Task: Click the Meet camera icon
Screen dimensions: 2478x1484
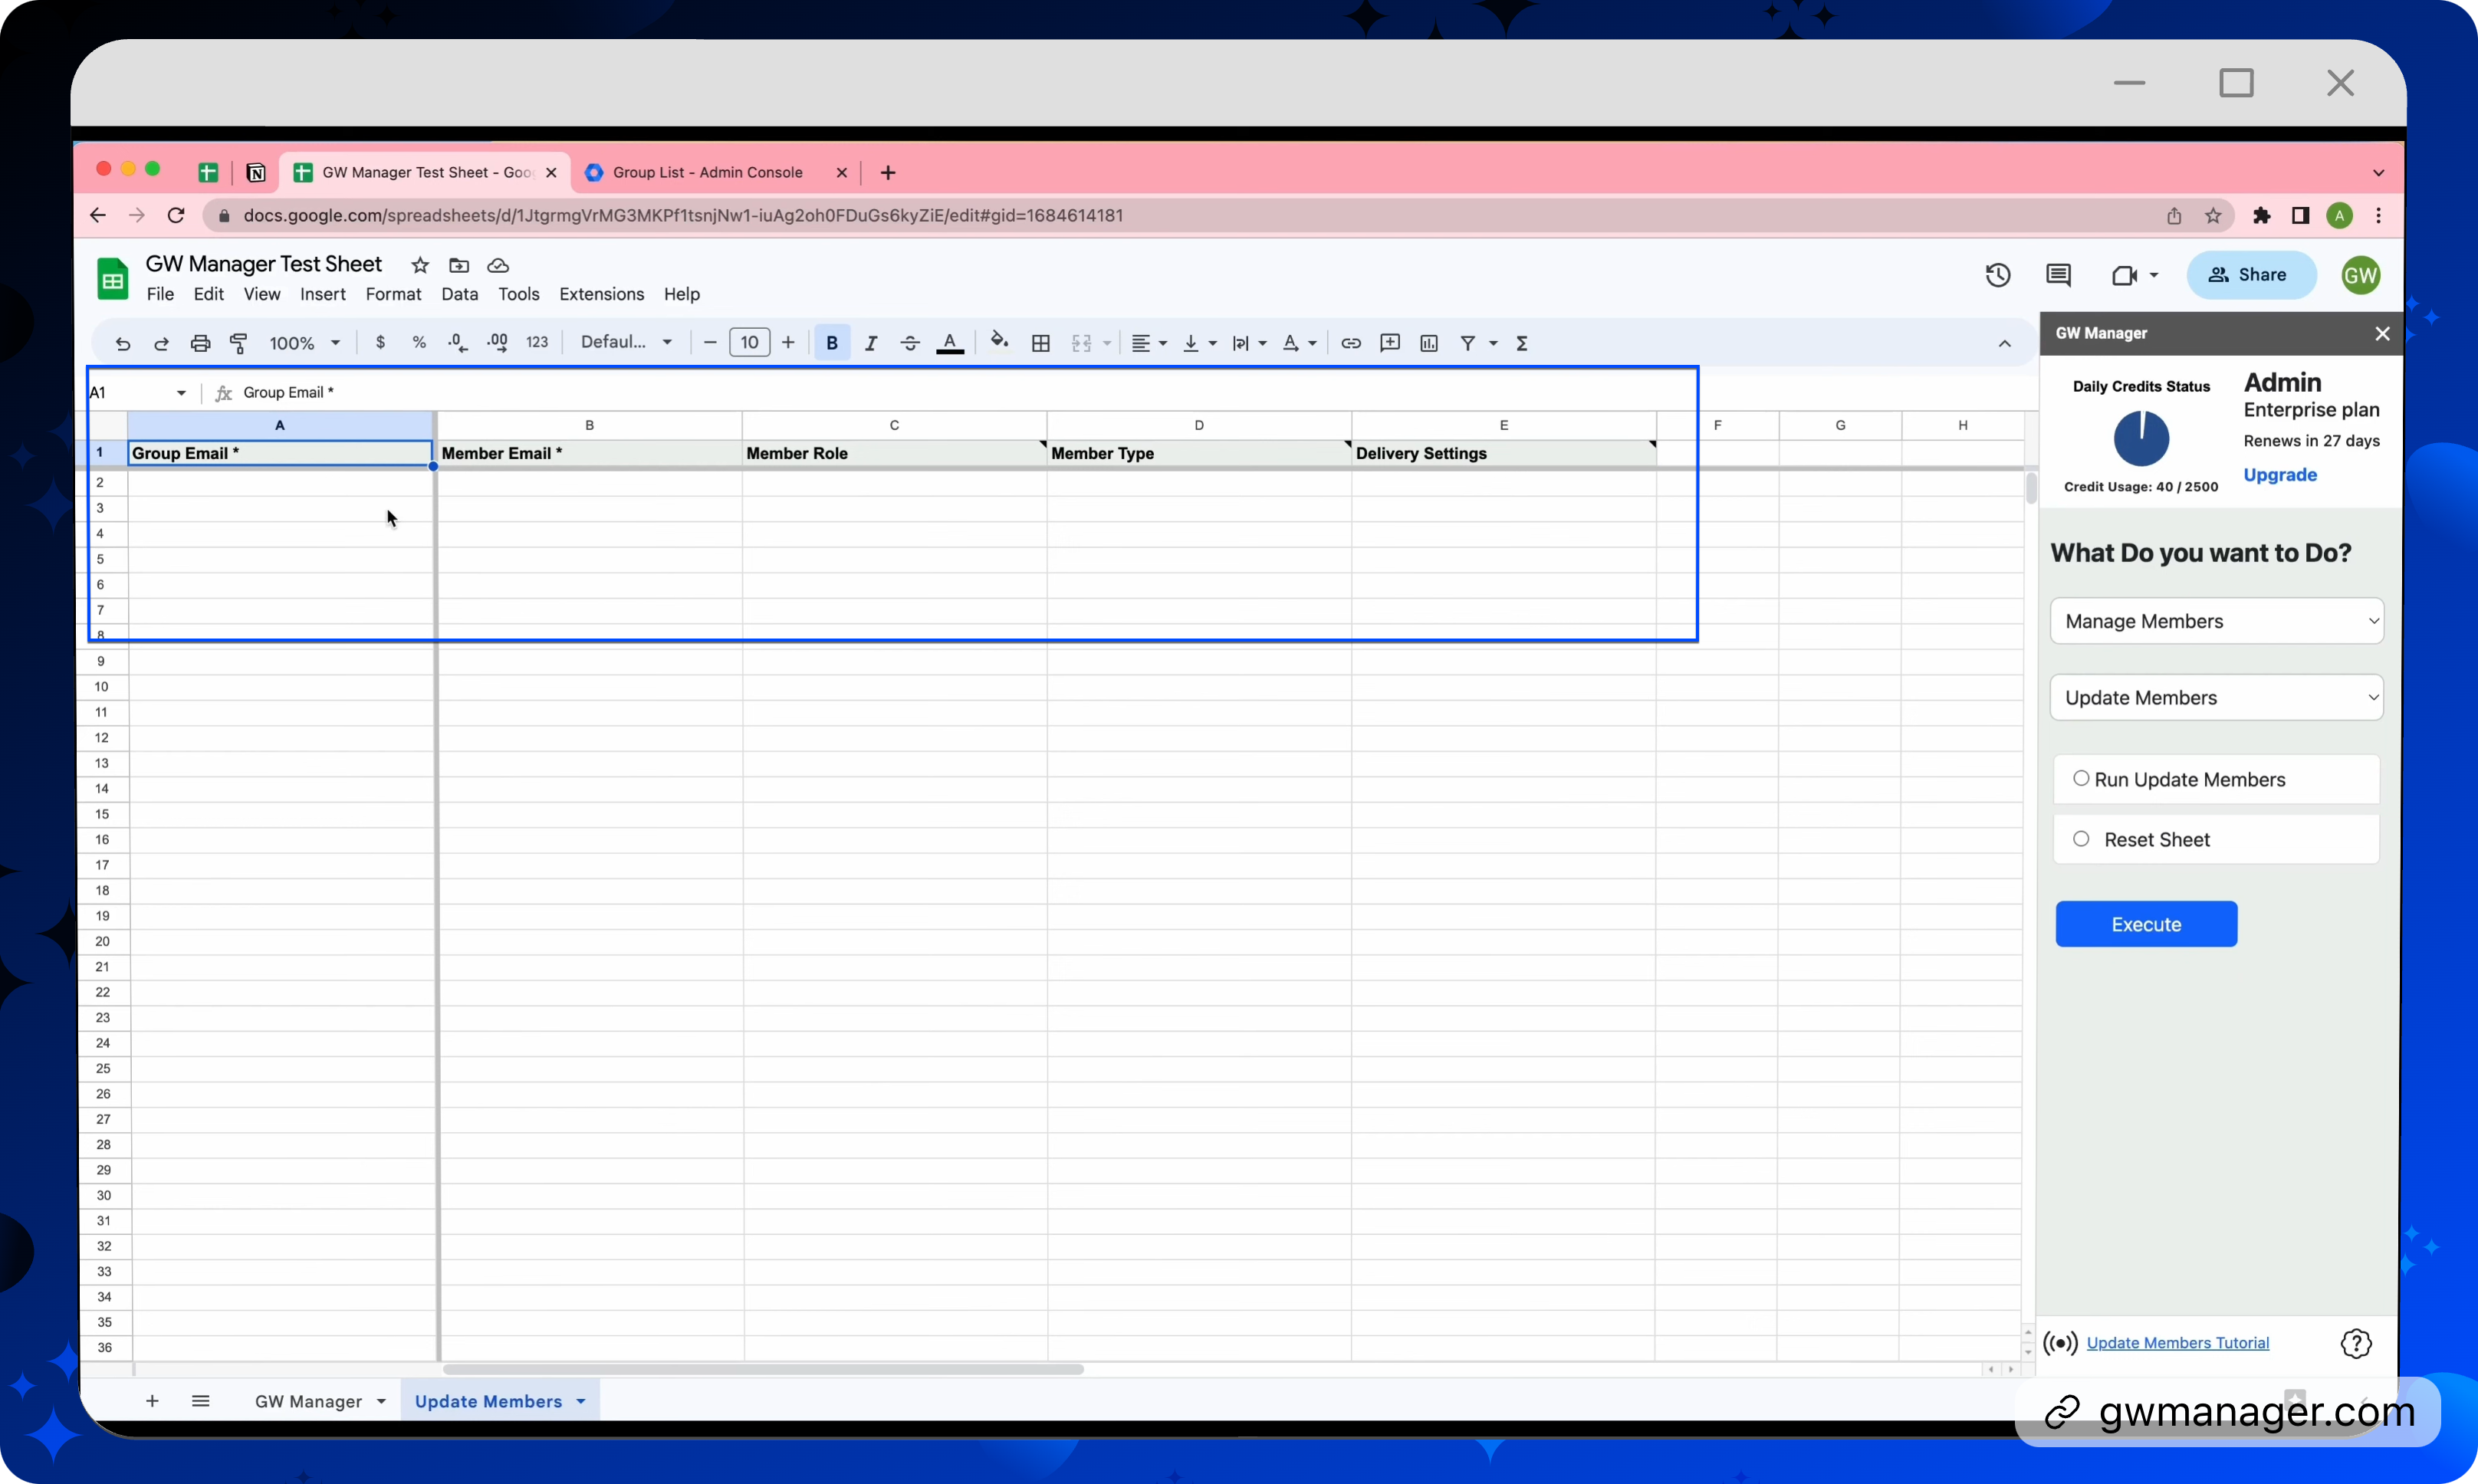Action: click(2124, 275)
